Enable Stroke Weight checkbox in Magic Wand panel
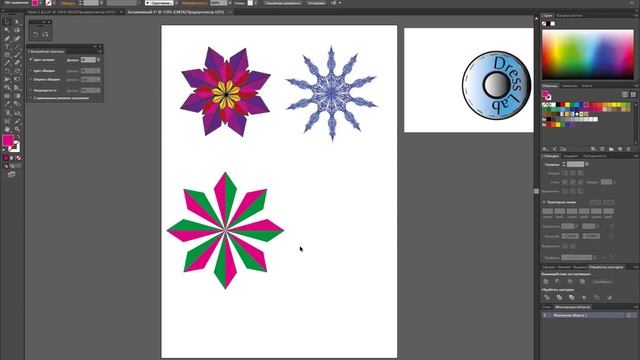 (31, 80)
